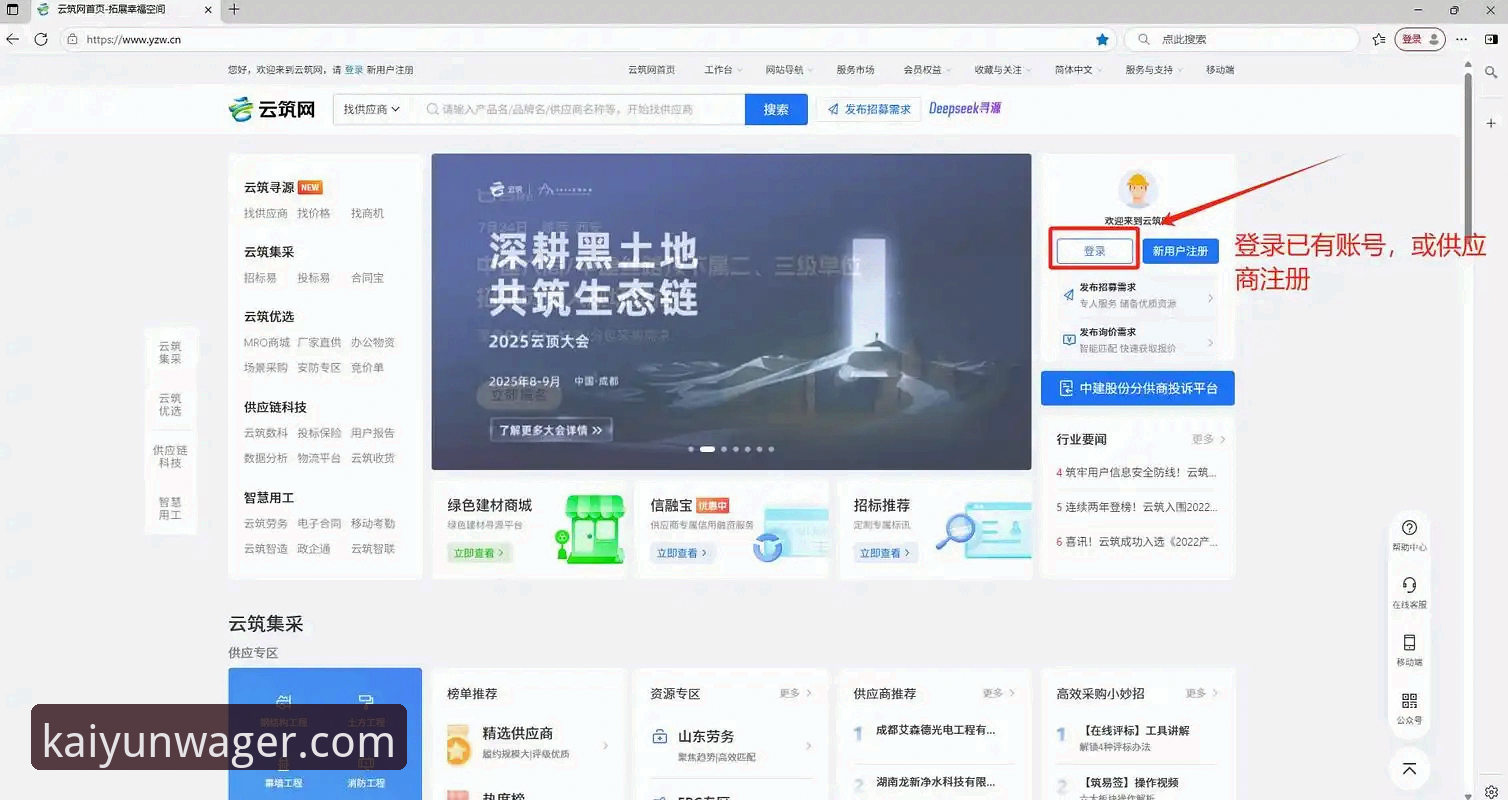
Task: Click 中建股份分供商投诉平台 button
Action: tap(1137, 388)
